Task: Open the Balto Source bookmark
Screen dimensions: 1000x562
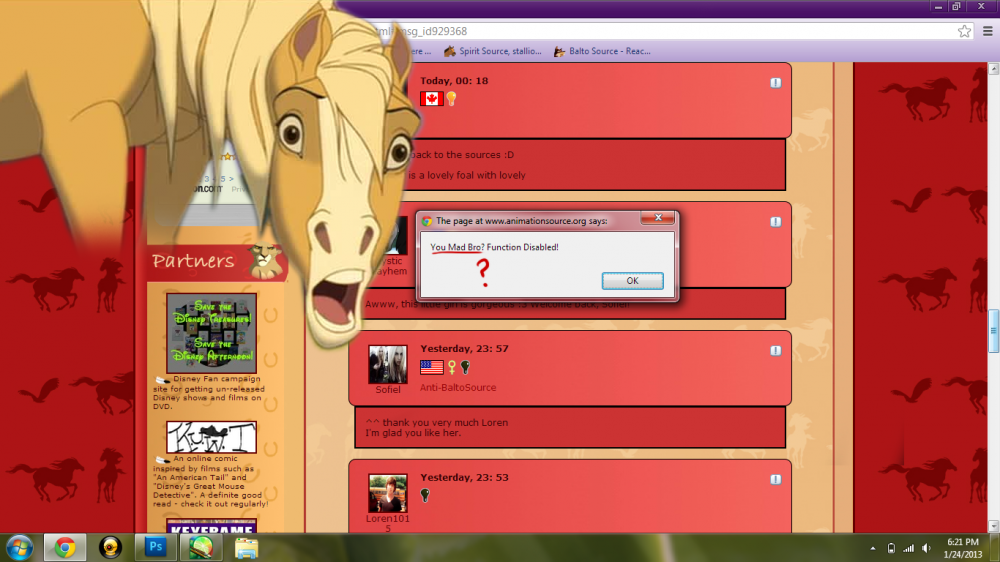Action: pos(602,51)
